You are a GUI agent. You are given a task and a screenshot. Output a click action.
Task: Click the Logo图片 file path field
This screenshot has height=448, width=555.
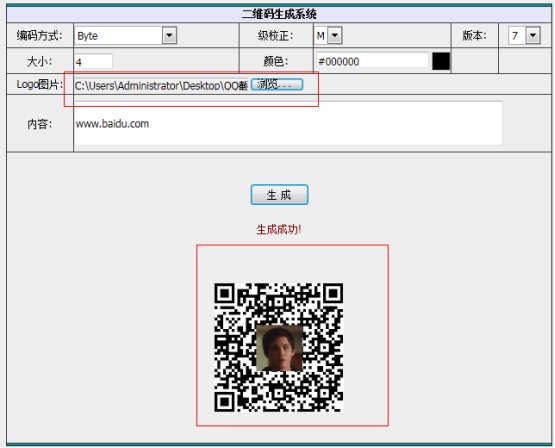coord(161,85)
